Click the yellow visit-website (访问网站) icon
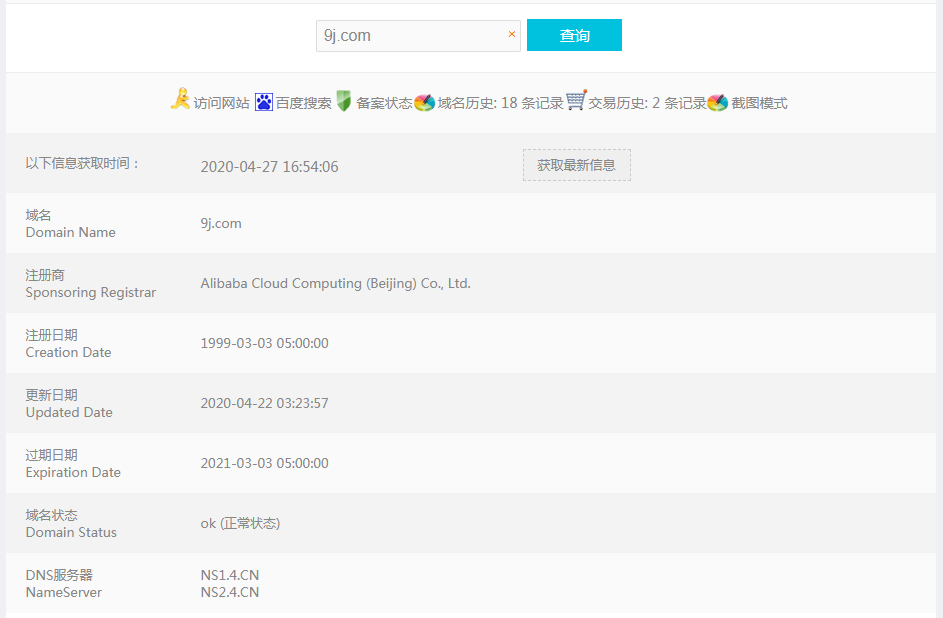The width and height of the screenshot is (943, 618). coord(180,100)
